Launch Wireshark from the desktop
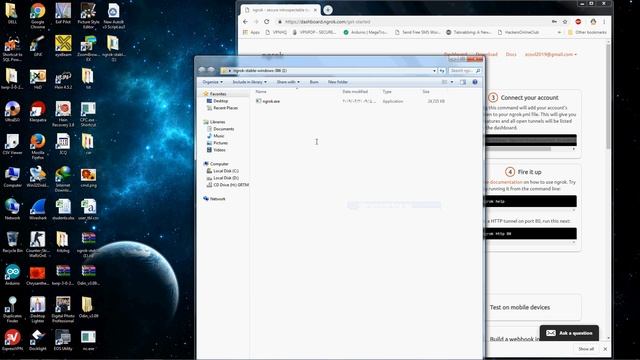The width and height of the screenshot is (640, 360). 38,209
